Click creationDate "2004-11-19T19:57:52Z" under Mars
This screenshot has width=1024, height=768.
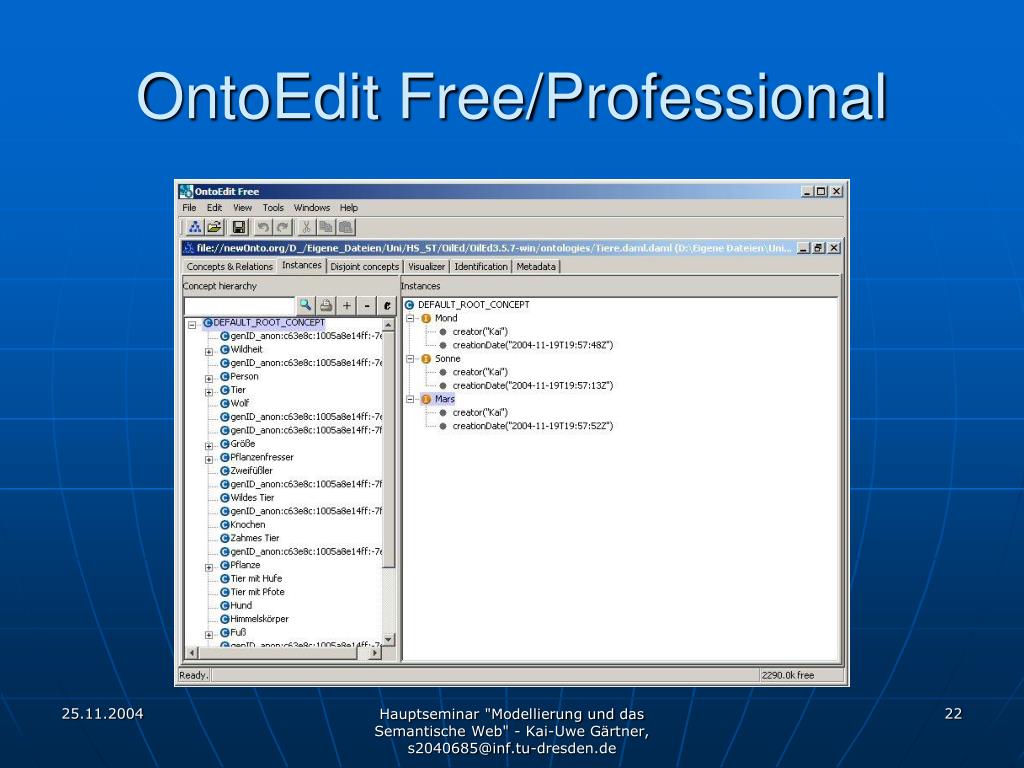[x=533, y=426]
